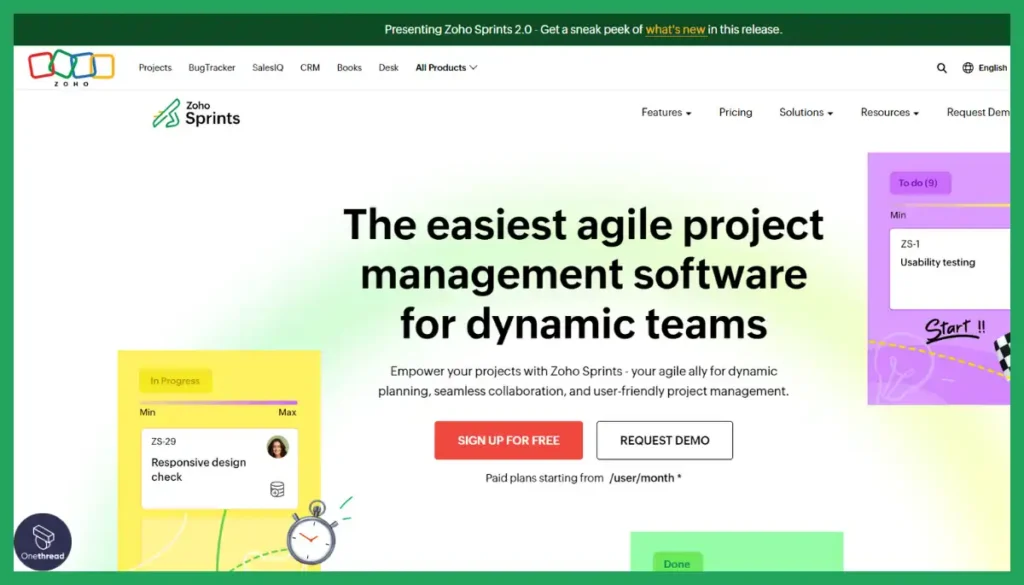Image resolution: width=1024 pixels, height=585 pixels.
Task: Expand the Features menu
Action: pos(666,112)
